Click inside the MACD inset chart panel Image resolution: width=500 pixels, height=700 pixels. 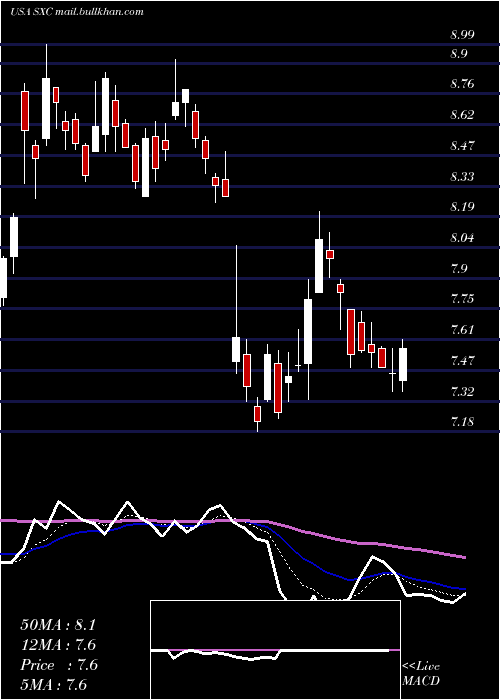coord(275,650)
